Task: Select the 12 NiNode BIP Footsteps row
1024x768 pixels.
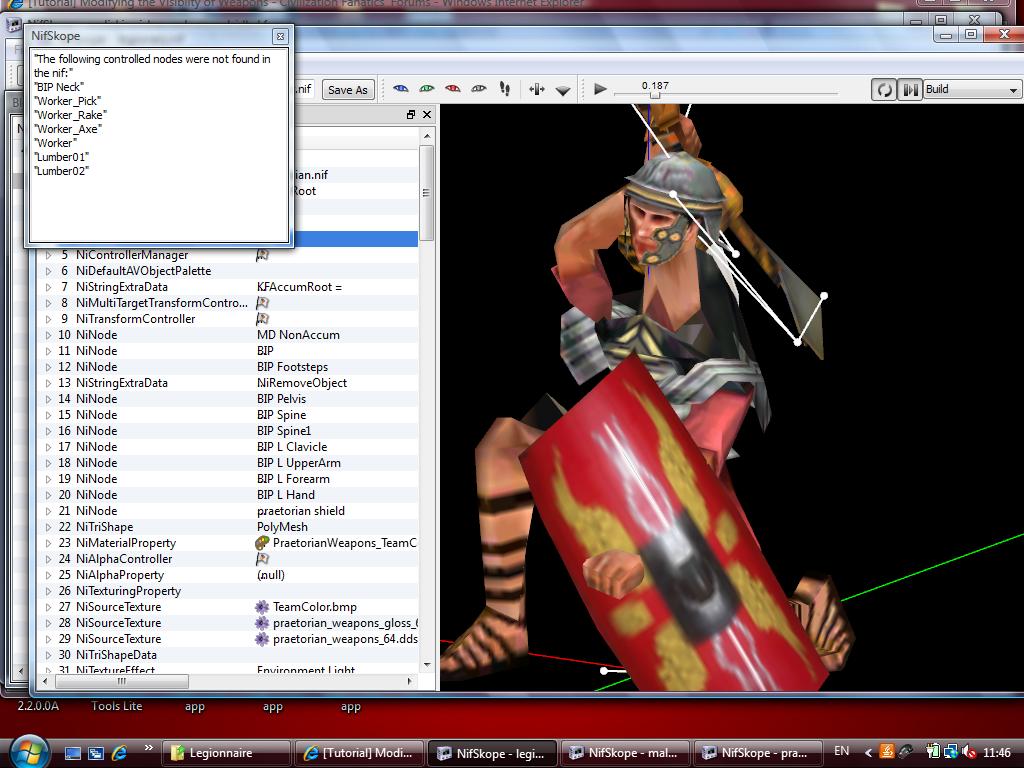Action: (227, 367)
